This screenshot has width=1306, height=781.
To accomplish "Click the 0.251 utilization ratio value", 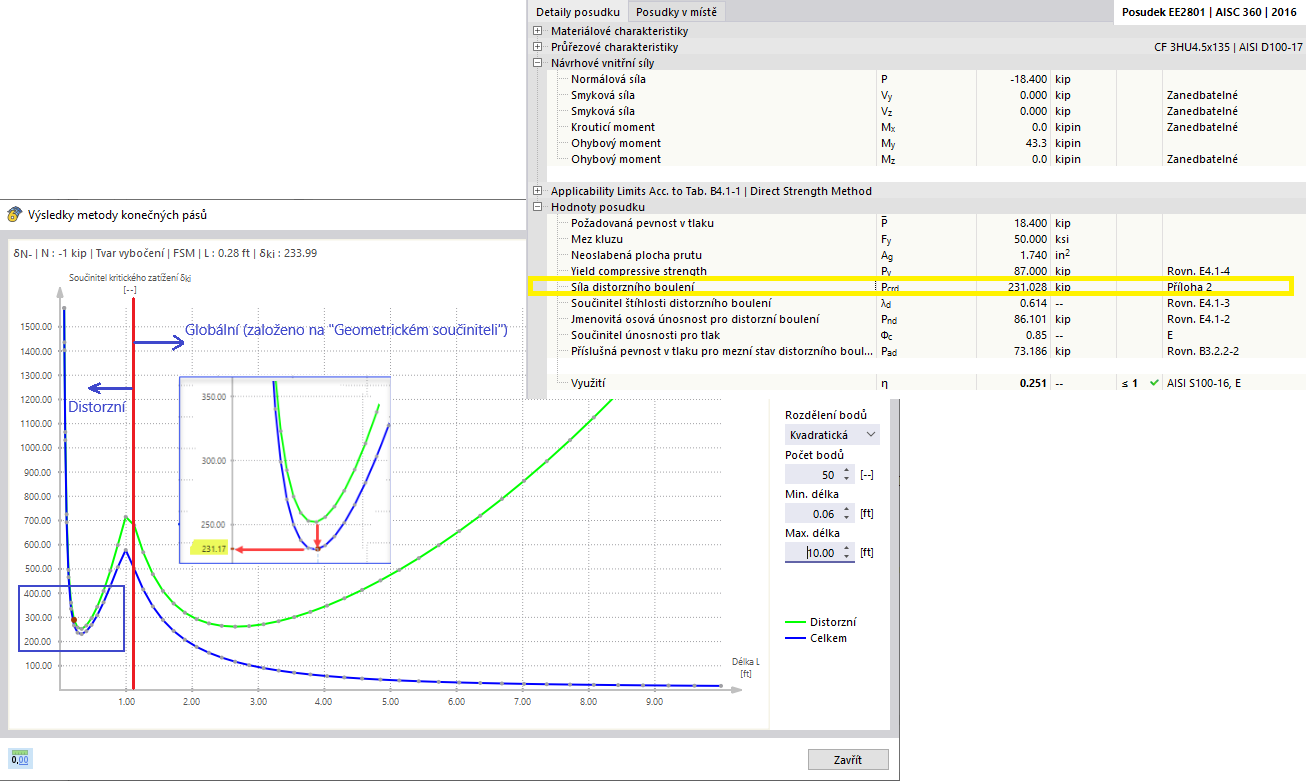I will point(1031,383).
